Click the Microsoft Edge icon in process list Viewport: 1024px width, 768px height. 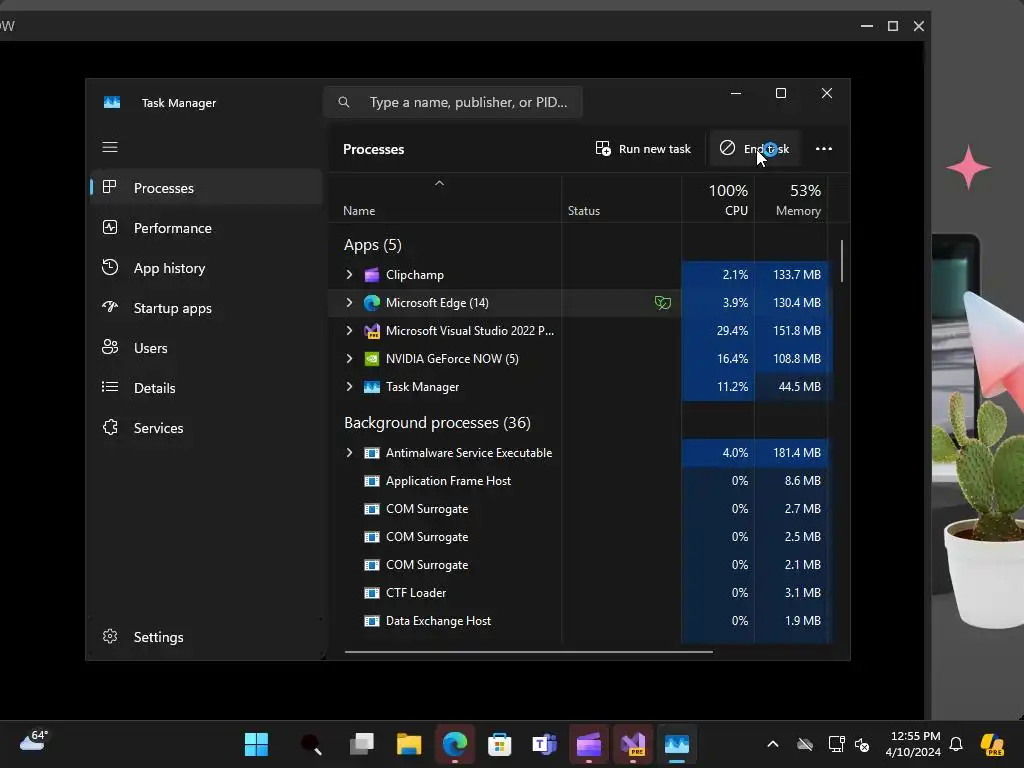point(372,302)
